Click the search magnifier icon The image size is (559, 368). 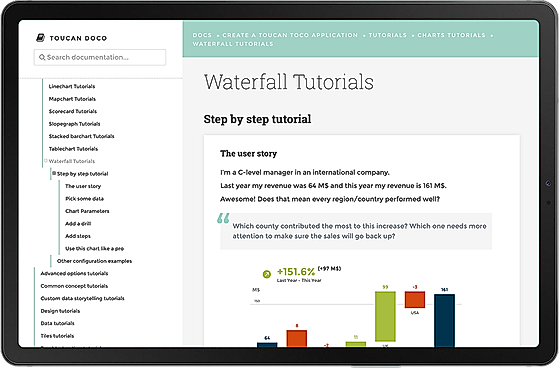pyautogui.click(x=42, y=57)
